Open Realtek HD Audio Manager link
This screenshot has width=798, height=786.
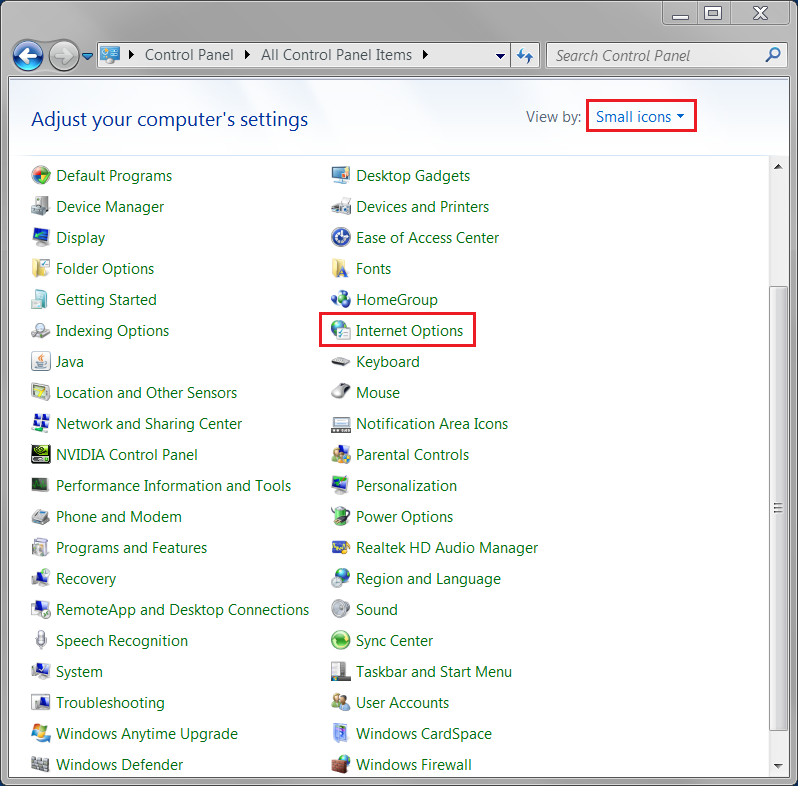pos(447,548)
